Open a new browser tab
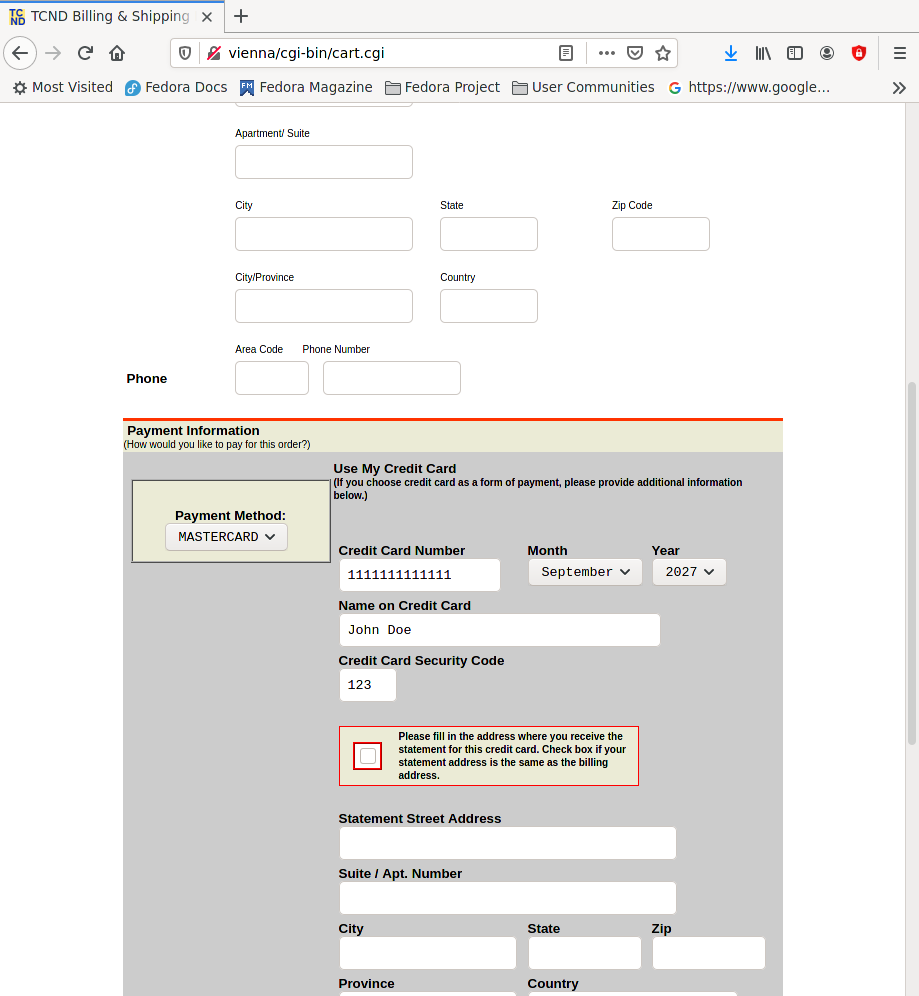This screenshot has width=919, height=996. [x=241, y=16]
